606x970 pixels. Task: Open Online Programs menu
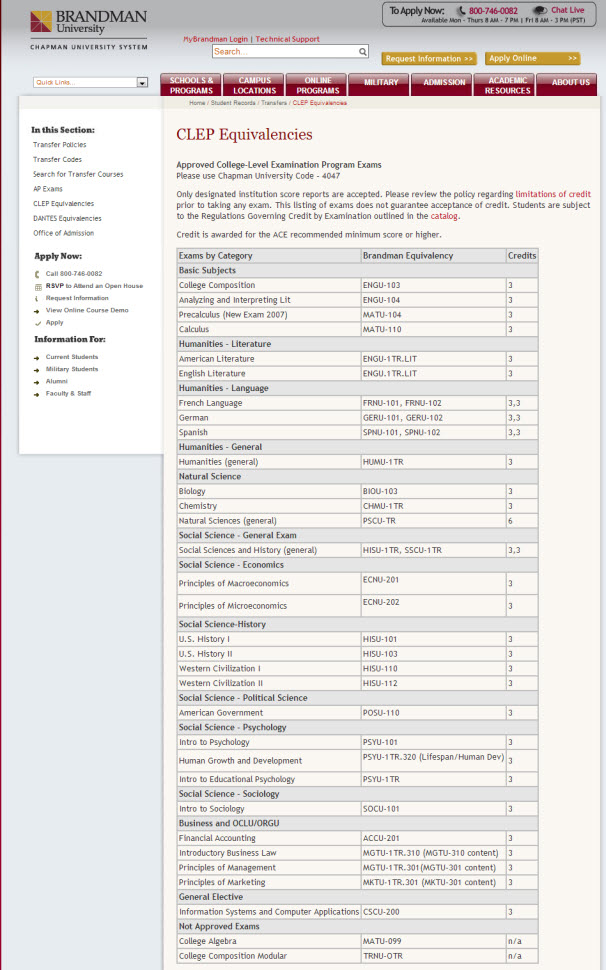(x=317, y=85)
